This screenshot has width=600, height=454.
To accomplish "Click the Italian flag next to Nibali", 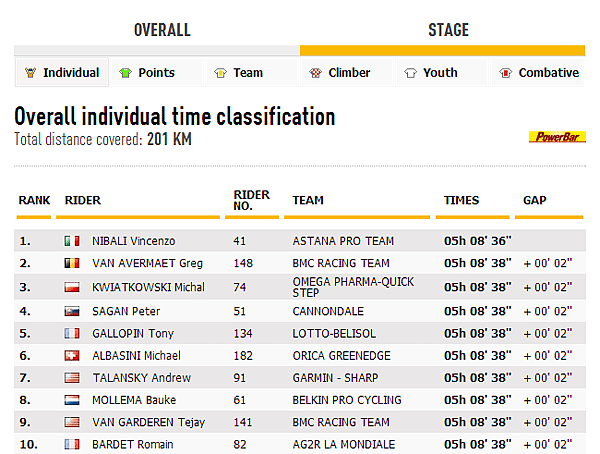I will point(72,241).
